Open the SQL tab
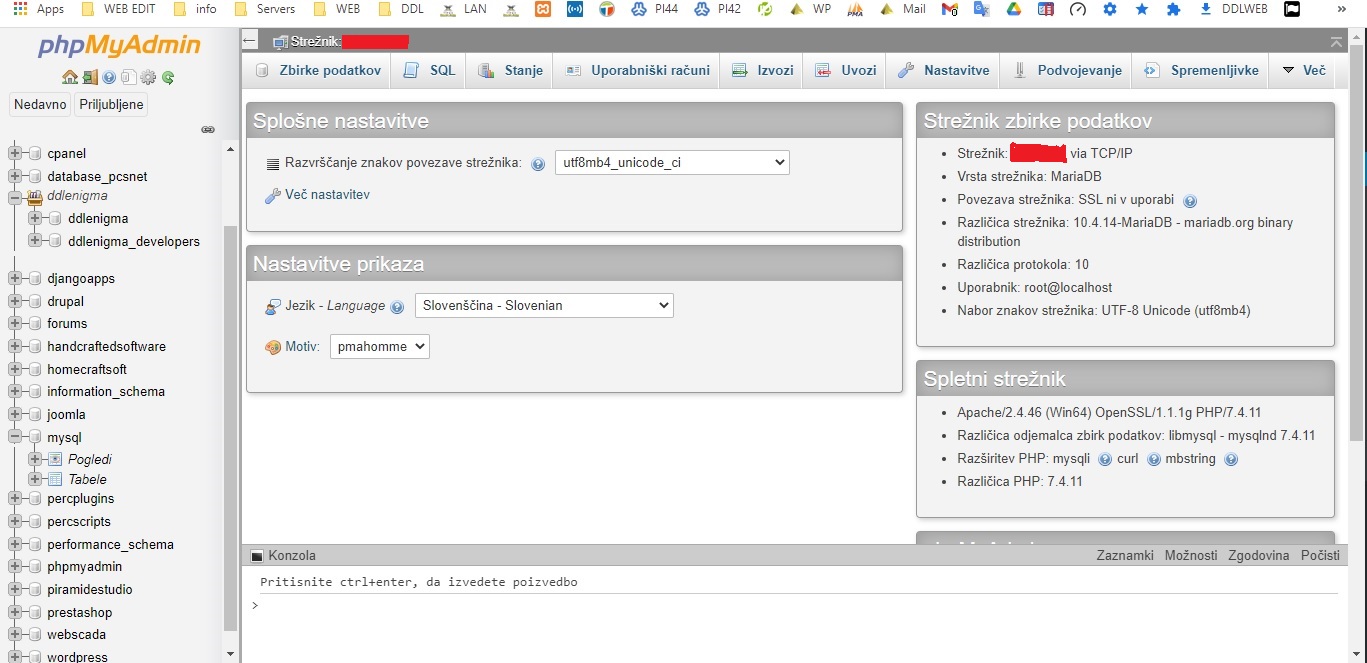 [430, 70]
